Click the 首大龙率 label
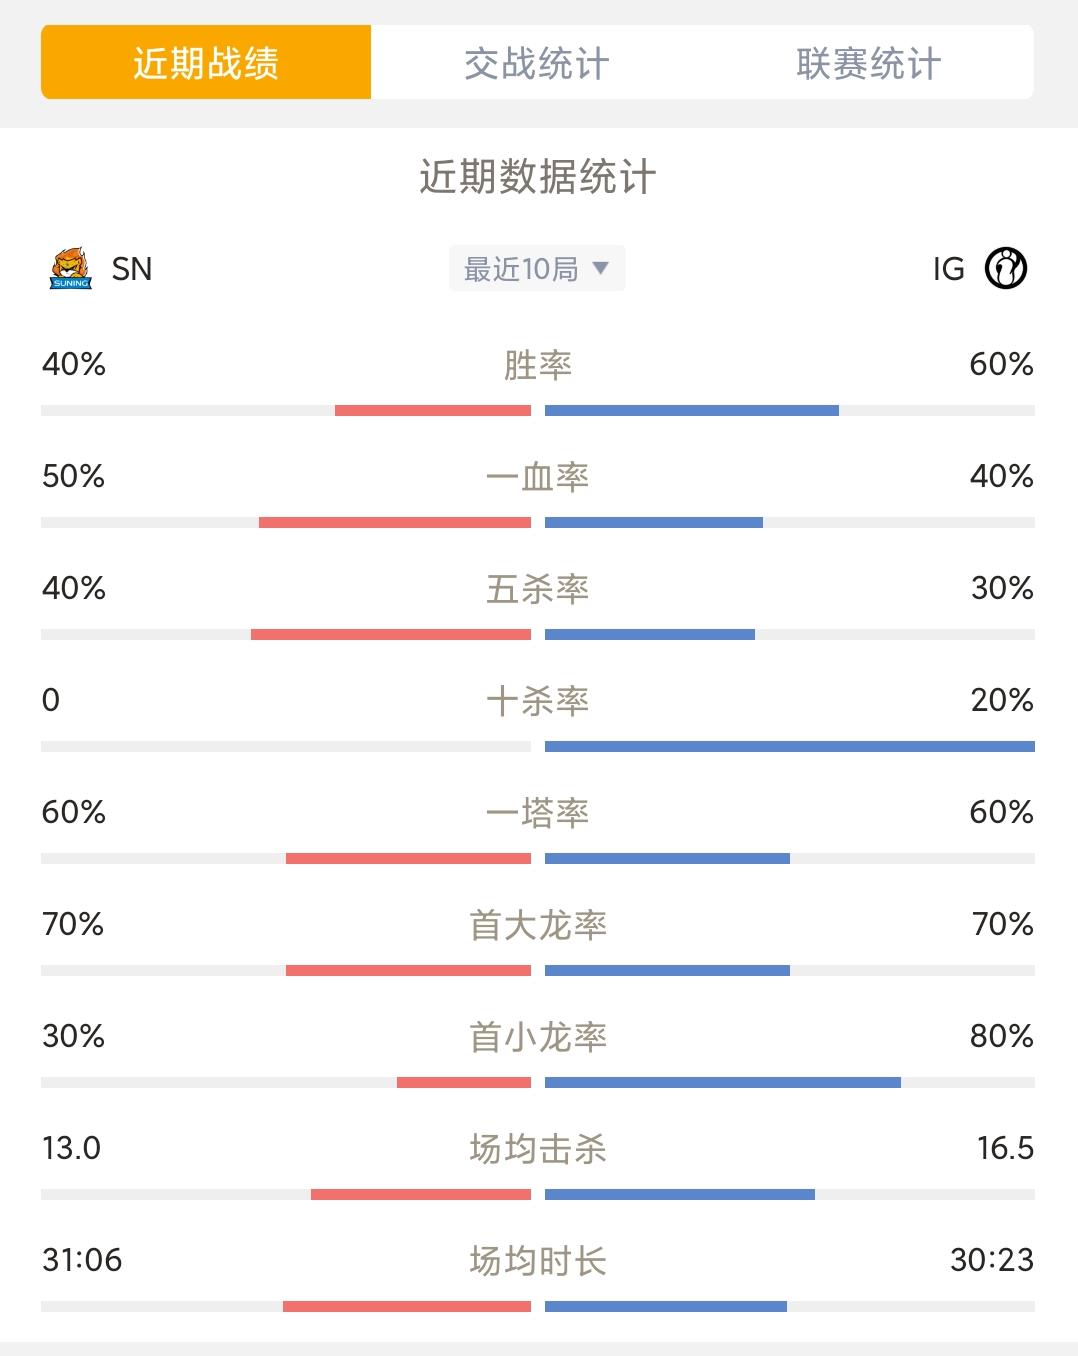This screenshot has height=1356, width=1078. click(x=538, y=925)
